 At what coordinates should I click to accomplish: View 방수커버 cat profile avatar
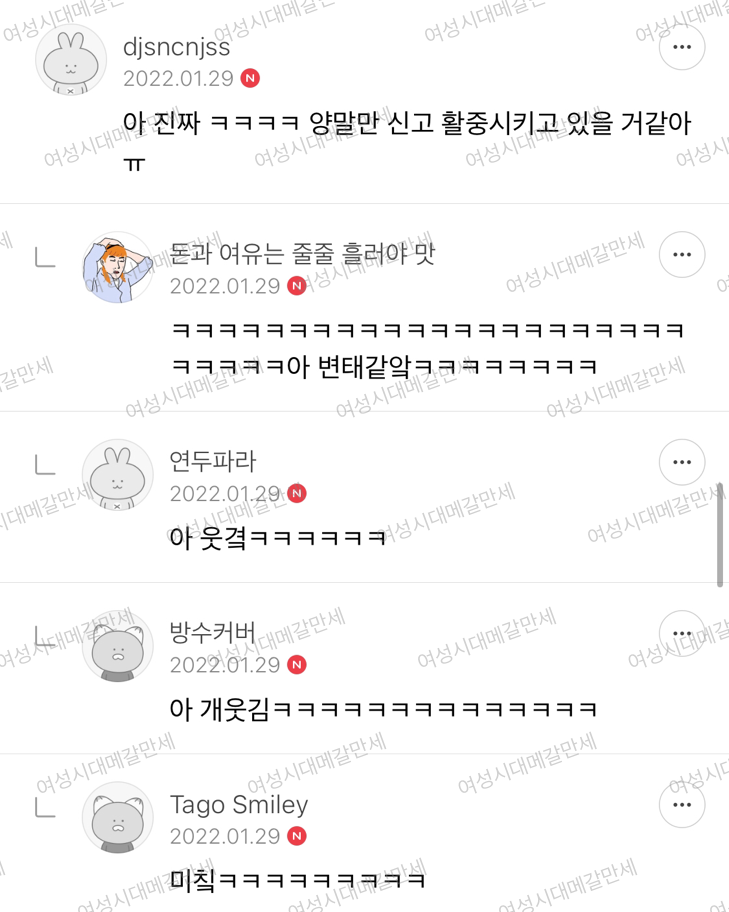tap(118, 646)
